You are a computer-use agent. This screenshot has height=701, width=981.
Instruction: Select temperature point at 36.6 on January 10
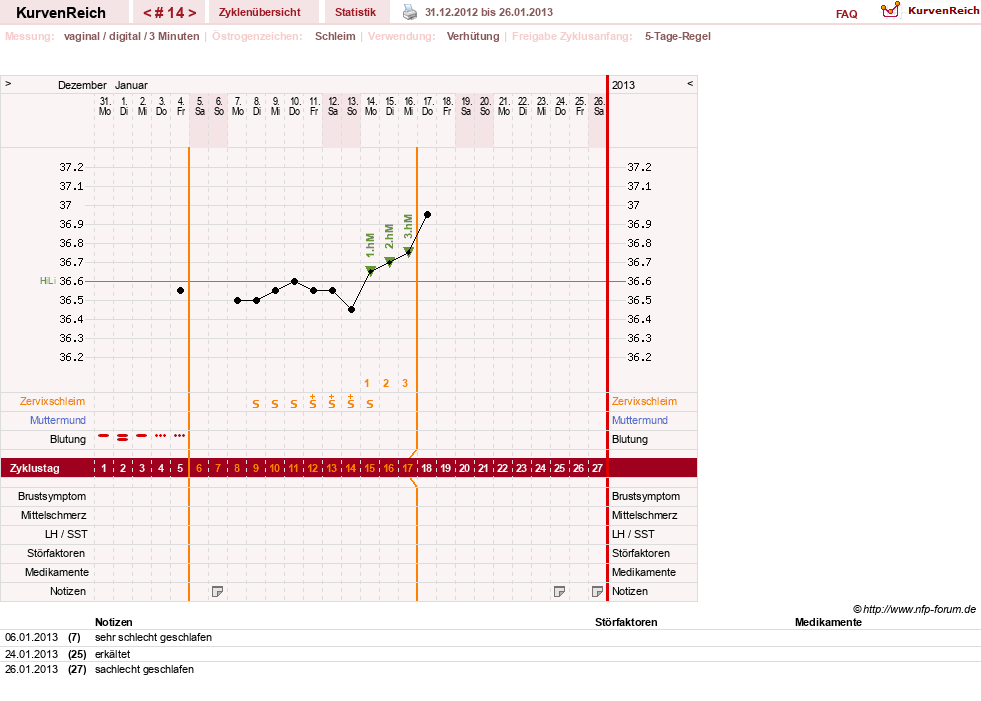(294, 282)
